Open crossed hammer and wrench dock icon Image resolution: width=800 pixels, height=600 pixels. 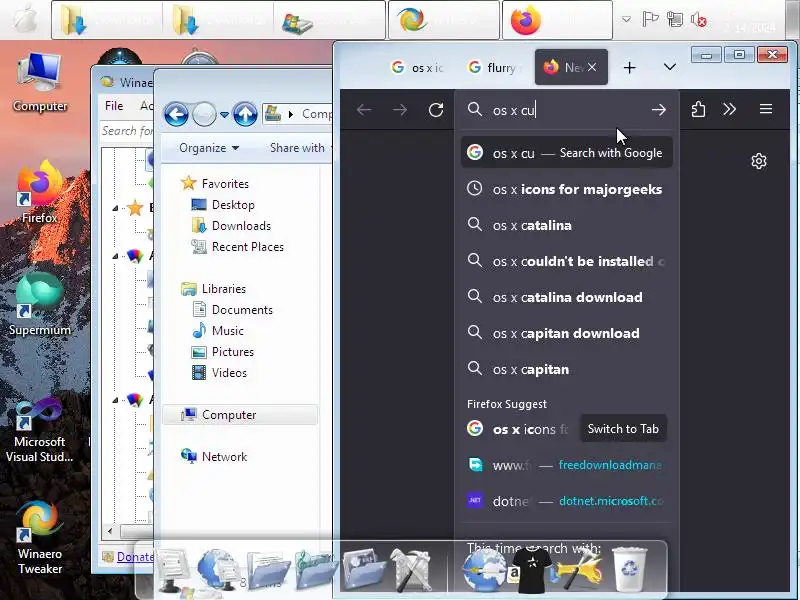pos(412,569)
